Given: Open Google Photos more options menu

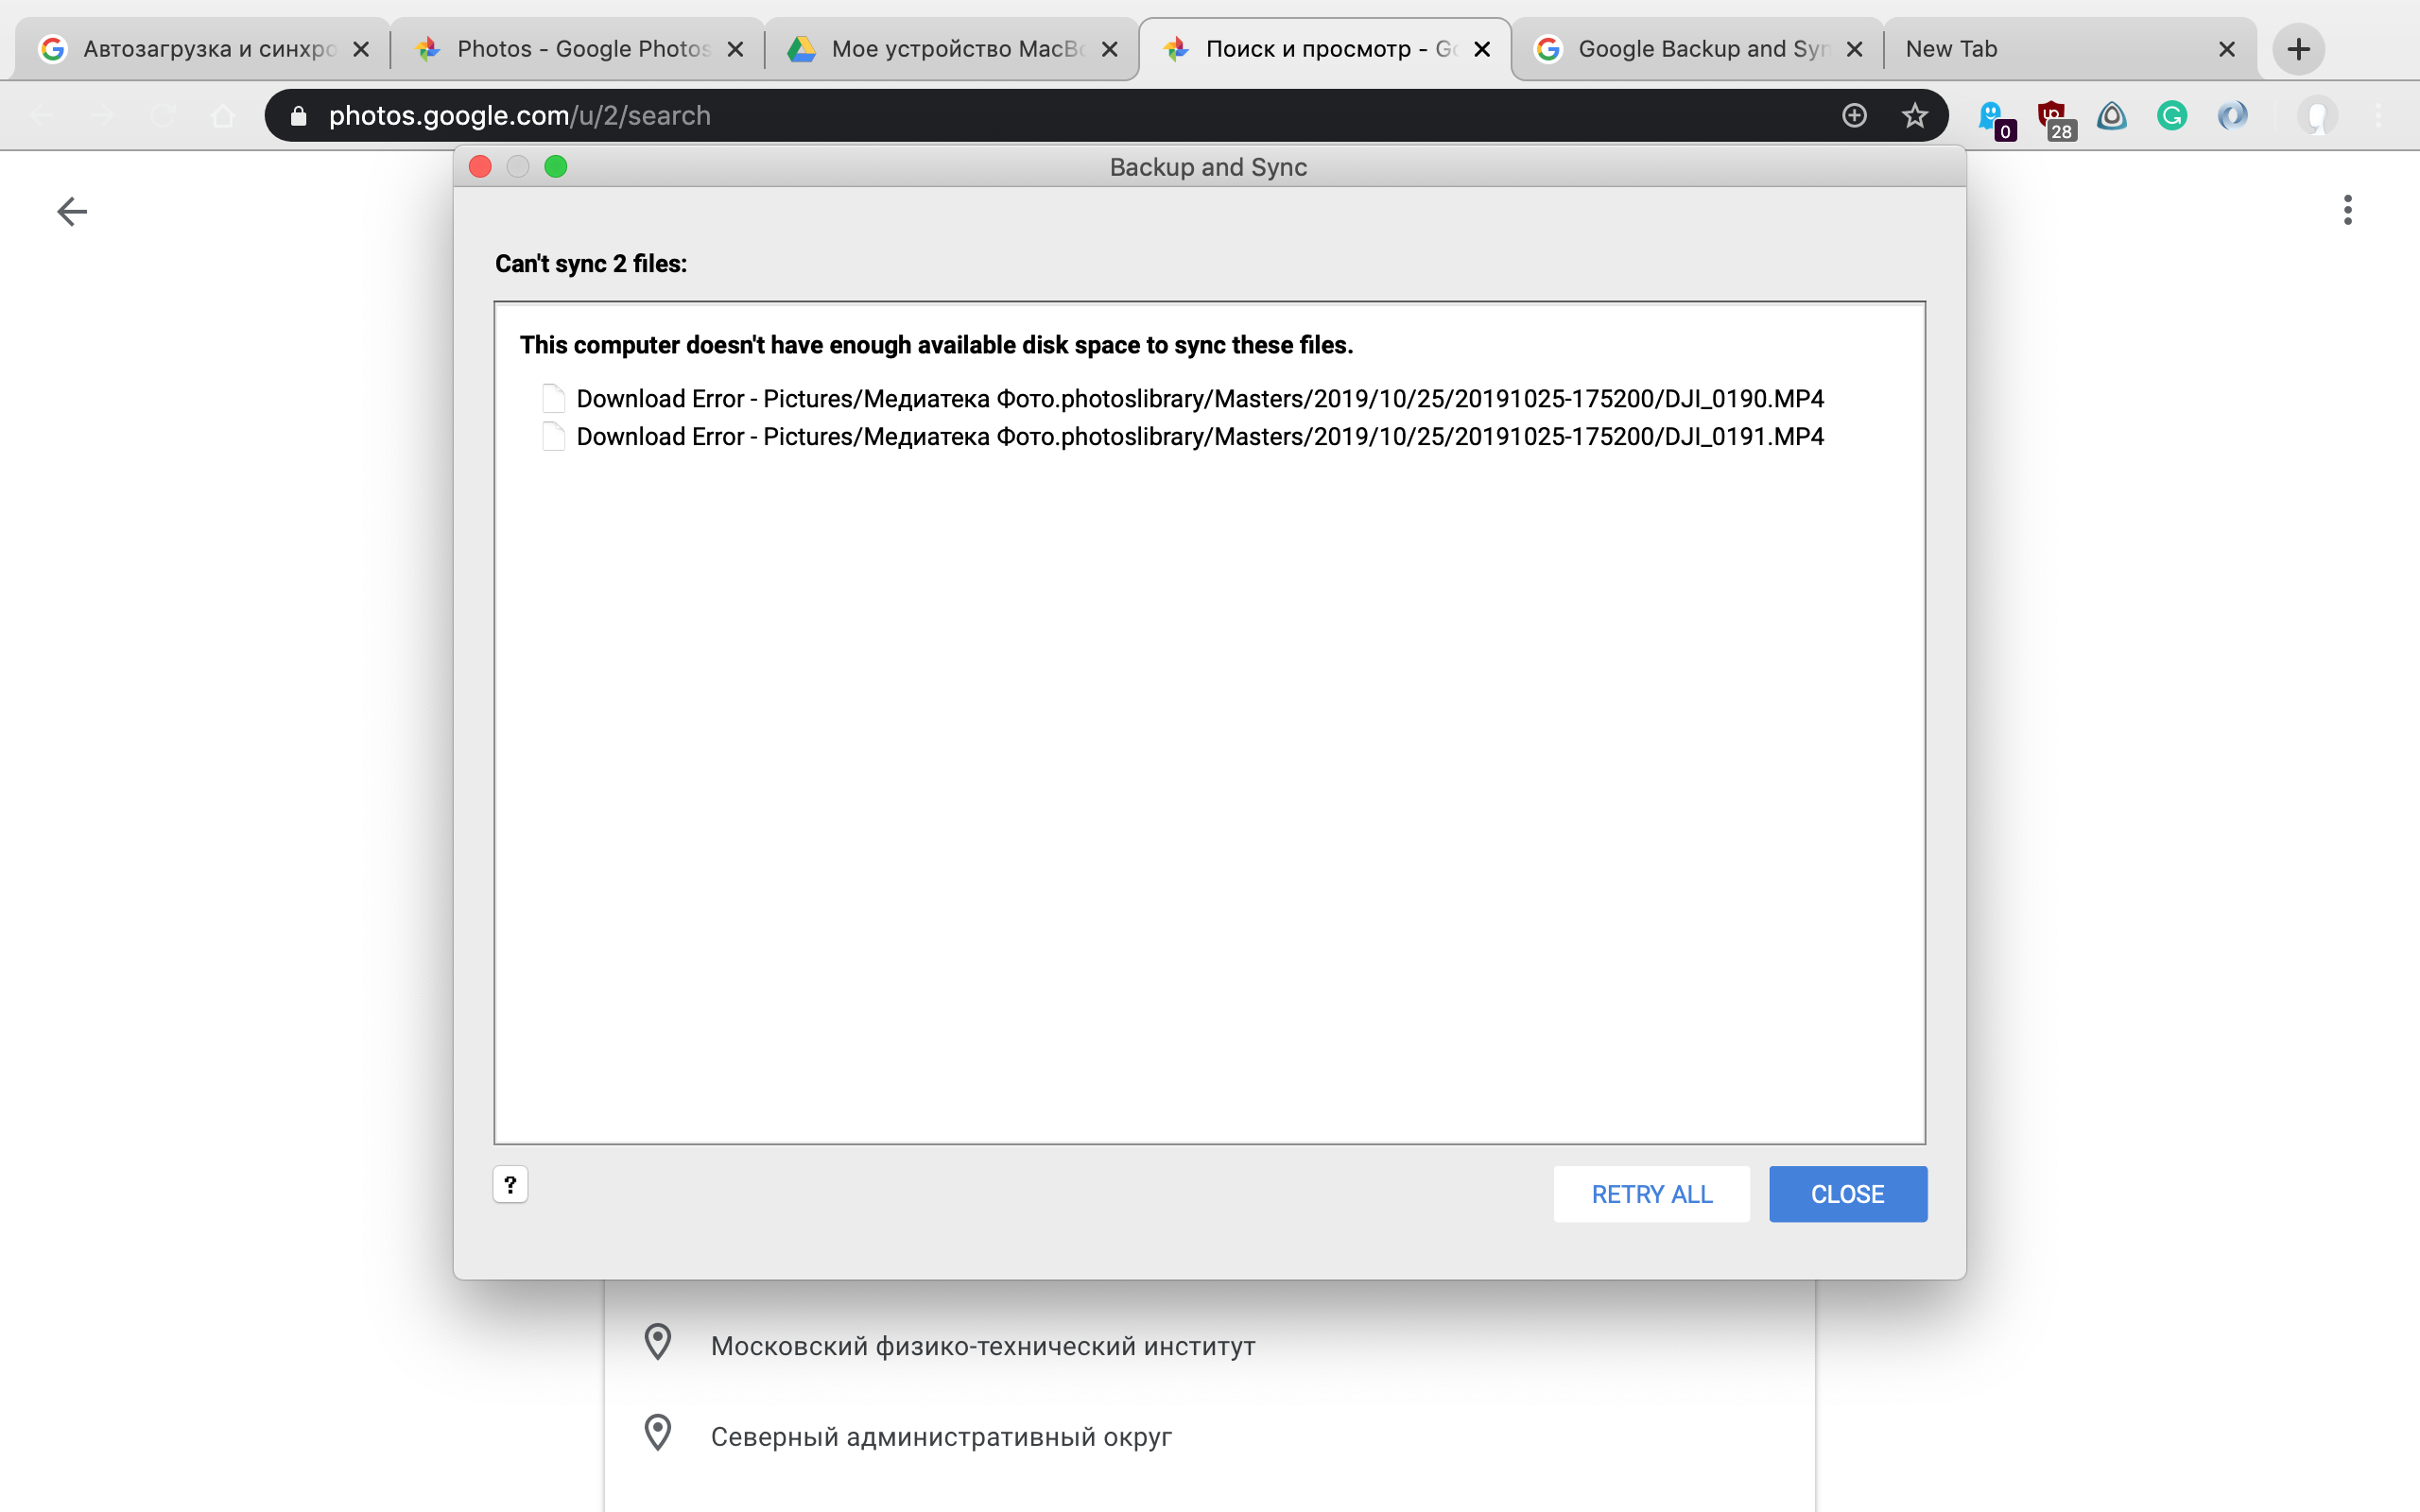Looking at the screenshot, I should click(x=2347, y=210).
